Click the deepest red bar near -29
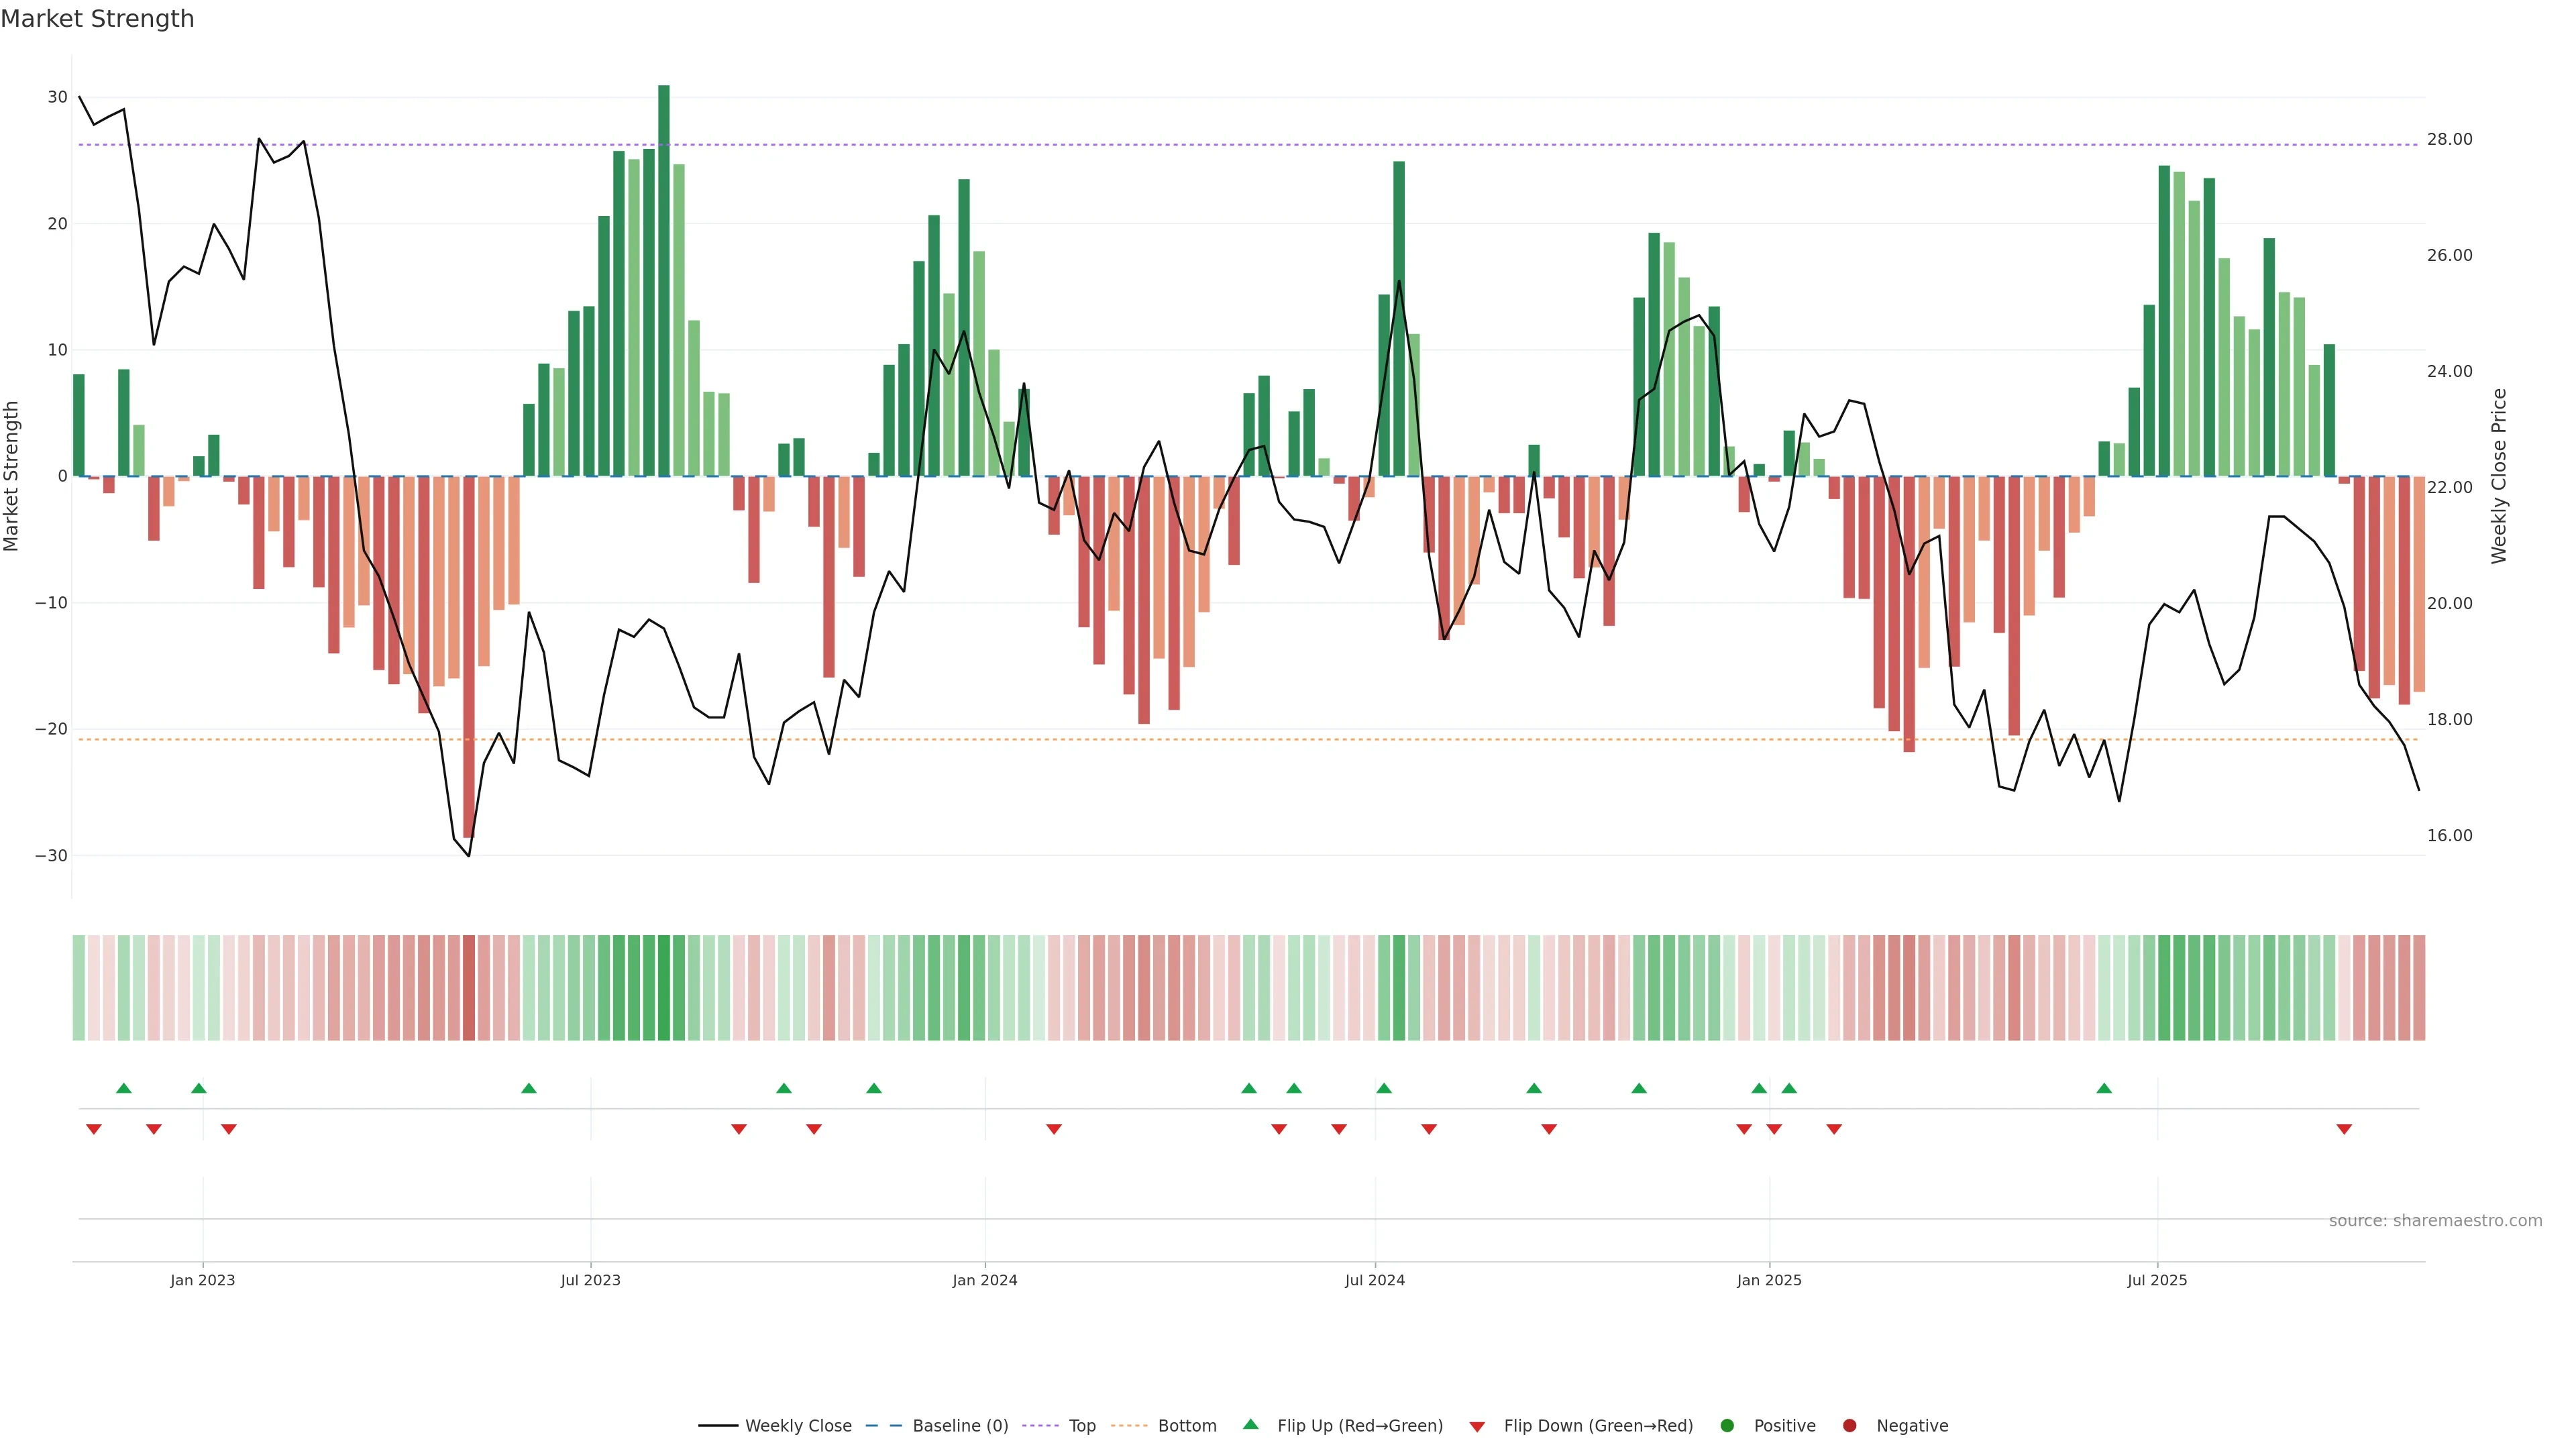Image resolution: width=2576 pixels, height=1449 pixels. 469,656
